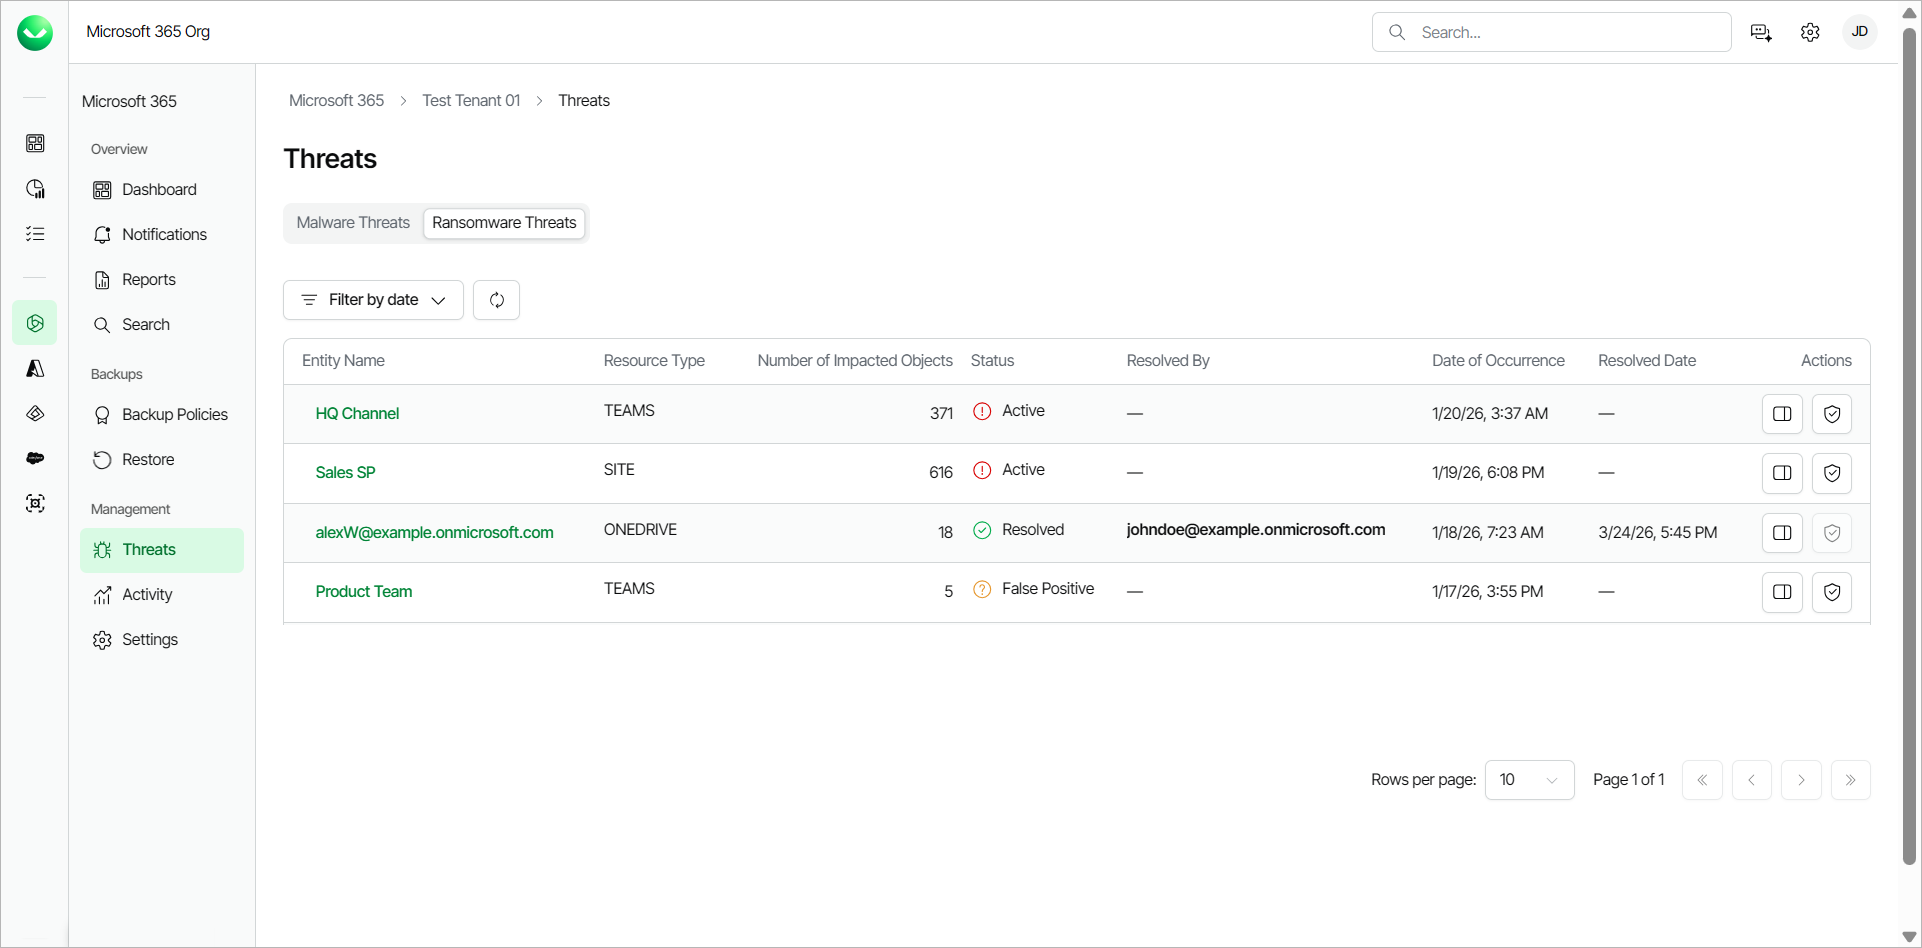Screen dimensions: 1922x948
Task: Click the Salesforce cloud icon in left rail
Action: (35, 458)
